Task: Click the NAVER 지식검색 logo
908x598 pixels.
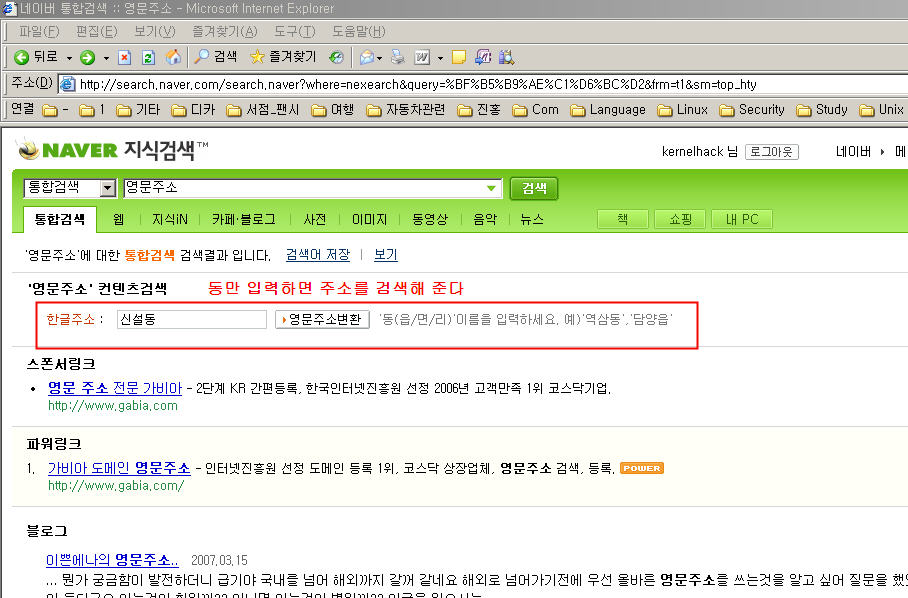Action: 113,150
